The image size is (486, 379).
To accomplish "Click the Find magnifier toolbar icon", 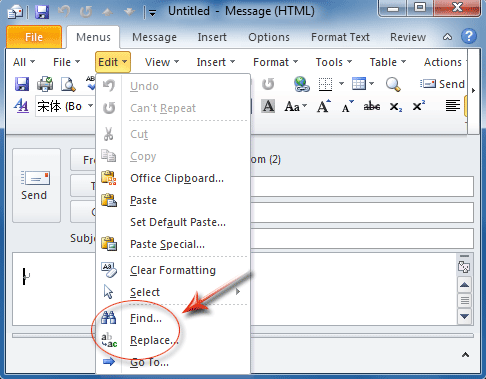I will [x=393, y=84].
